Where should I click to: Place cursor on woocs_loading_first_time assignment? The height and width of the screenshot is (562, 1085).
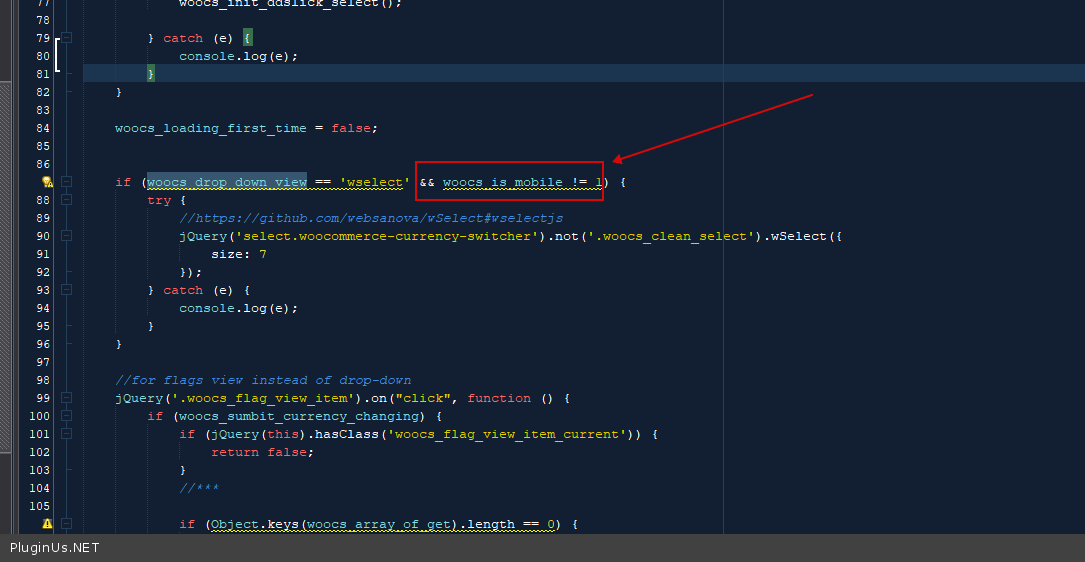point(212,128)
